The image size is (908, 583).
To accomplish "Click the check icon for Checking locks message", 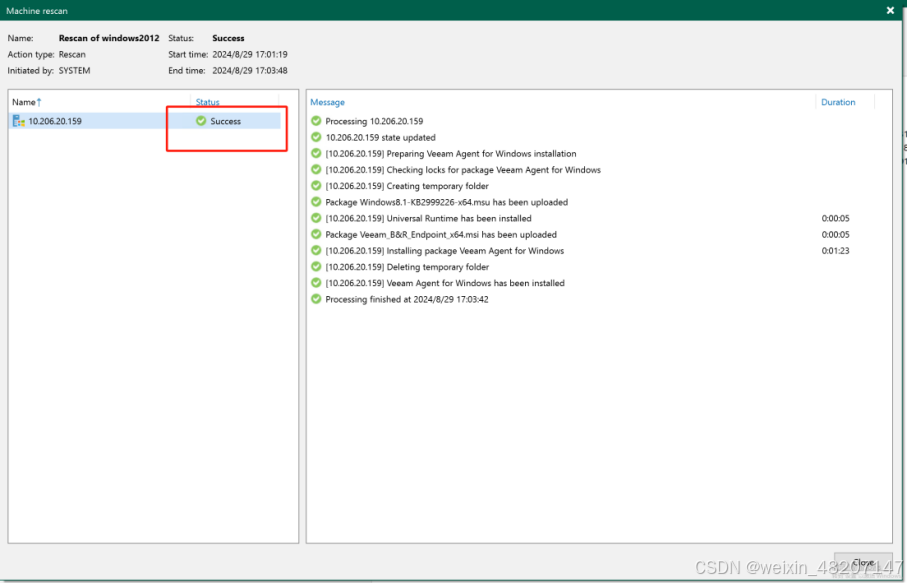I will [316, 170].
